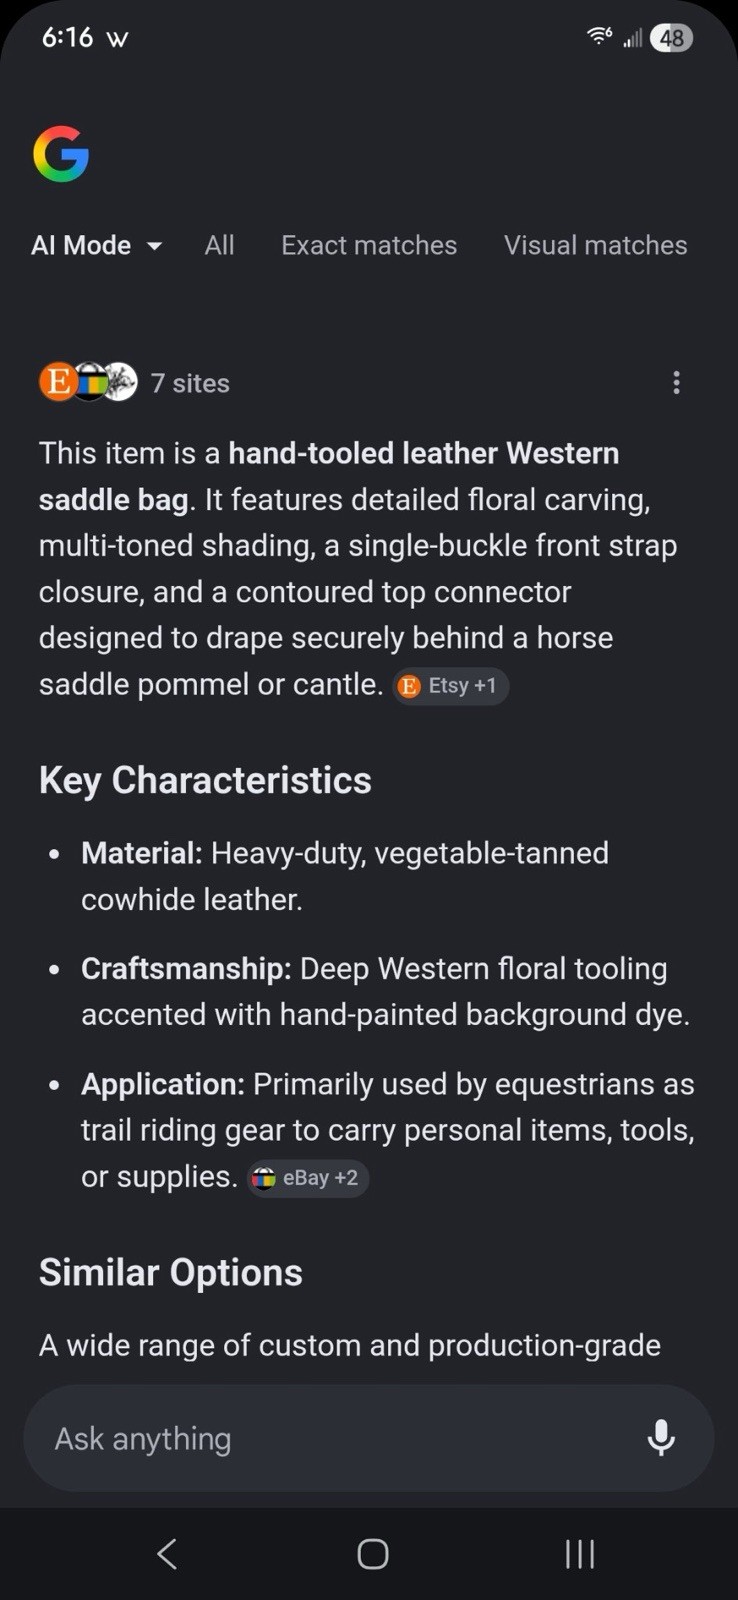This screenshot has width=738, height=1600.
Task: Switch to the All tab
Action: tap(219, 245)
